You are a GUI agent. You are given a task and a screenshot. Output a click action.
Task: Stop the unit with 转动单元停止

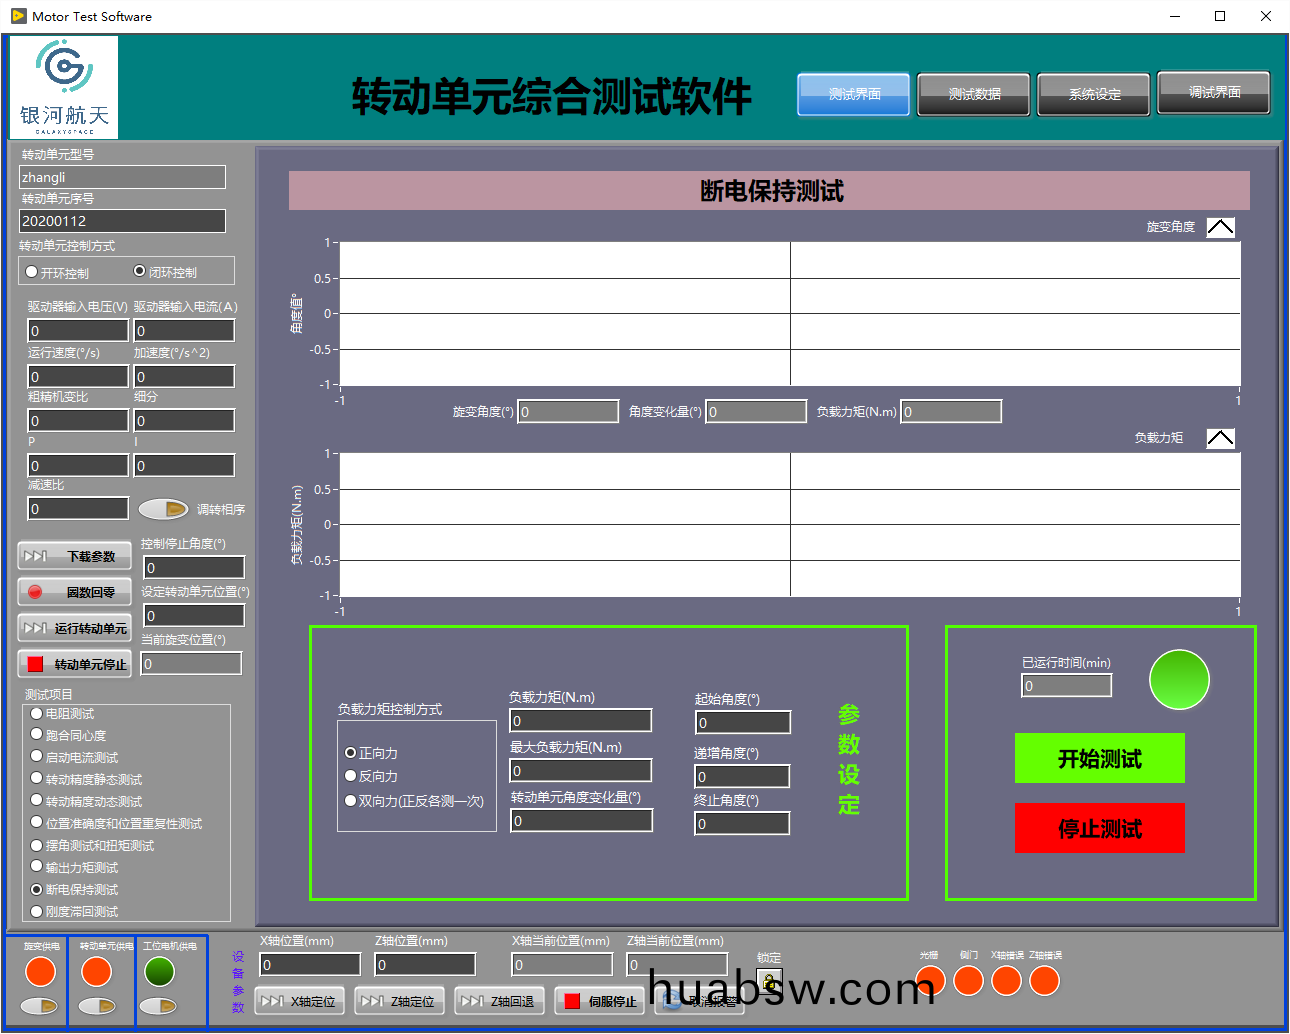[75, 664]
